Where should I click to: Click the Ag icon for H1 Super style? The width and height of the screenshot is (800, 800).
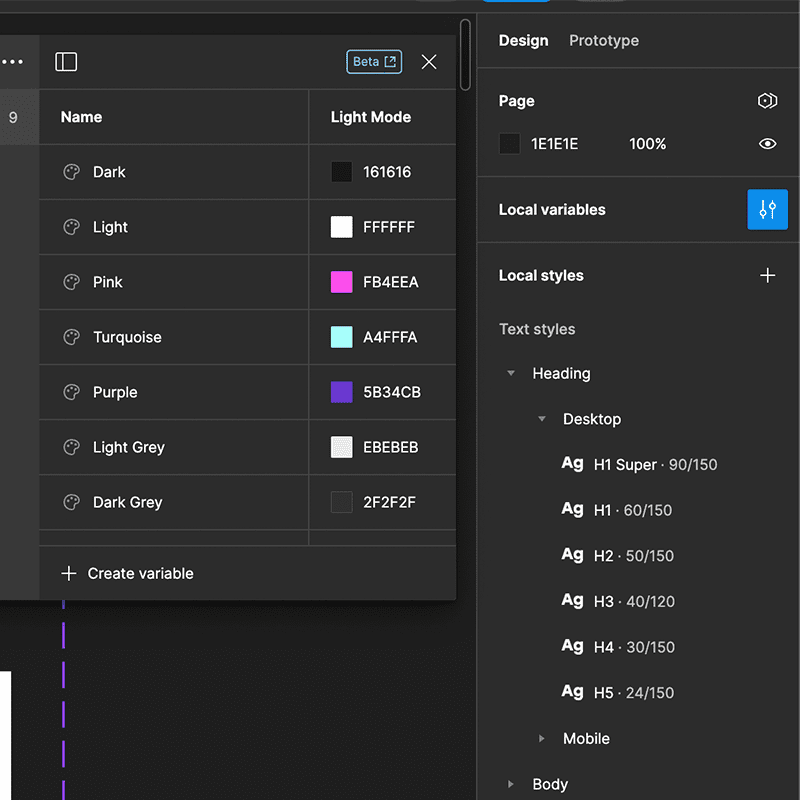572,464
